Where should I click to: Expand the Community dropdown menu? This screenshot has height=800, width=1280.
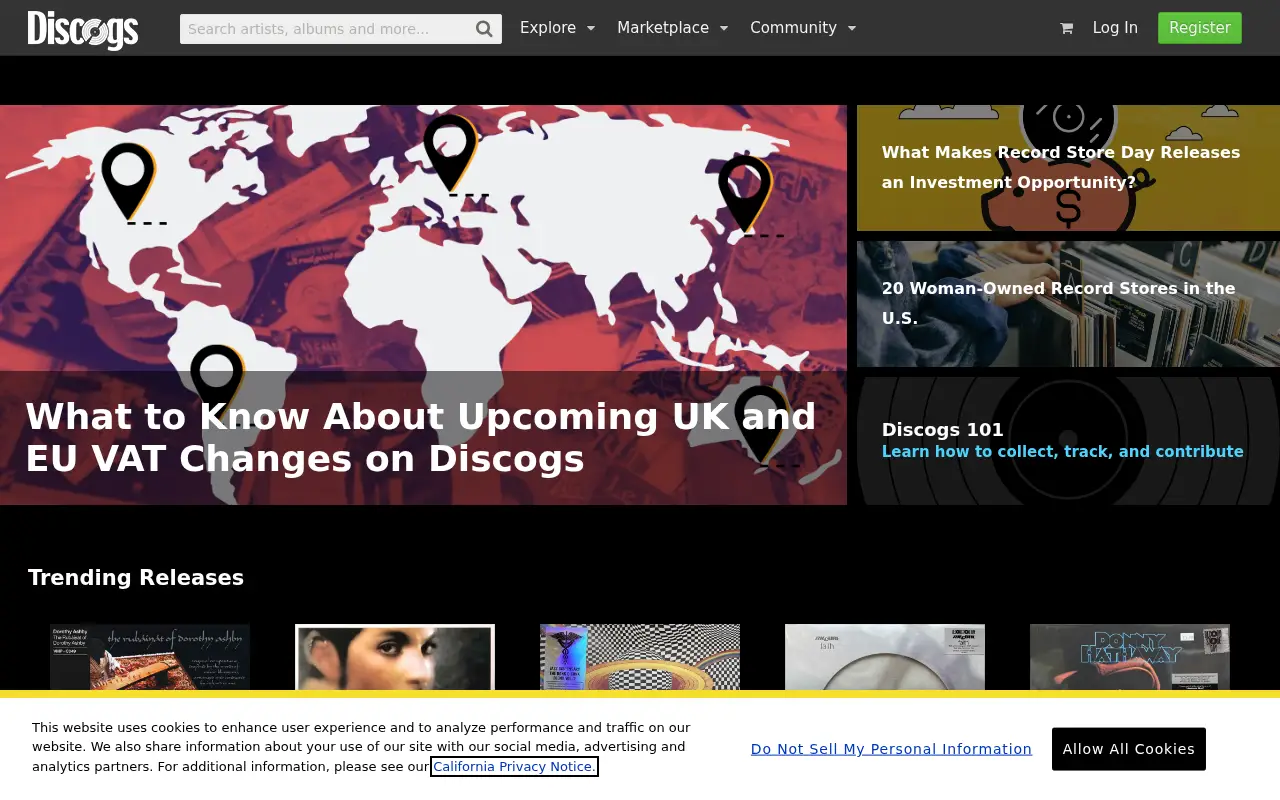point(803,28)
